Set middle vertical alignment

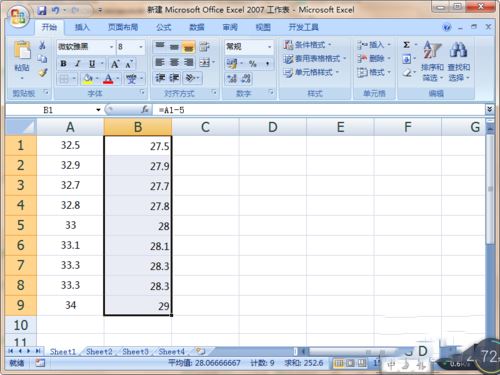click(x=174, y=46)
